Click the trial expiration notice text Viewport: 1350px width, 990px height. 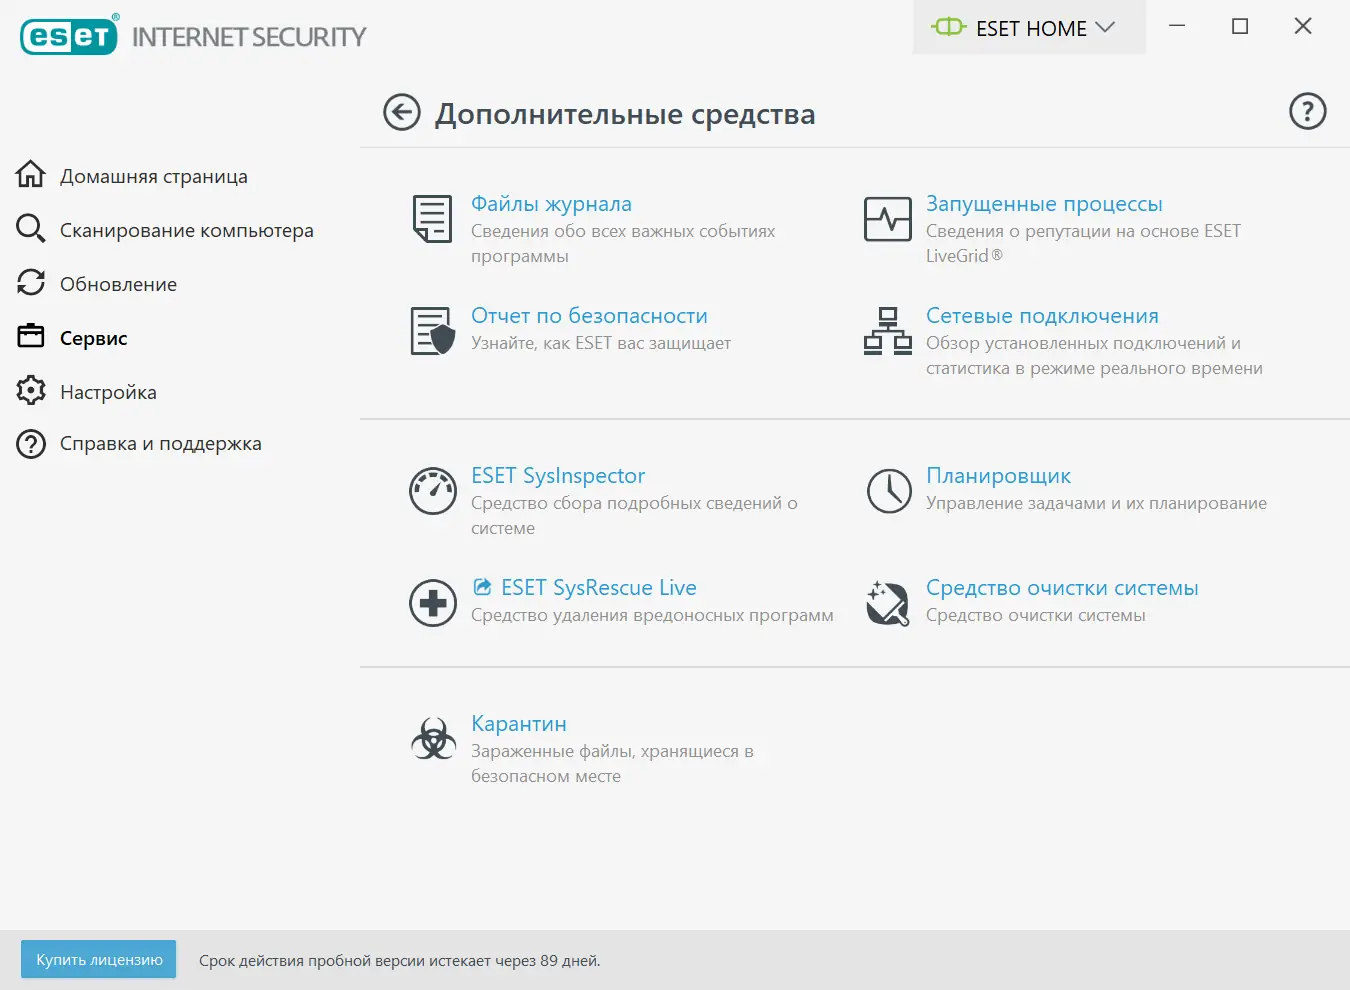(400, 961)
